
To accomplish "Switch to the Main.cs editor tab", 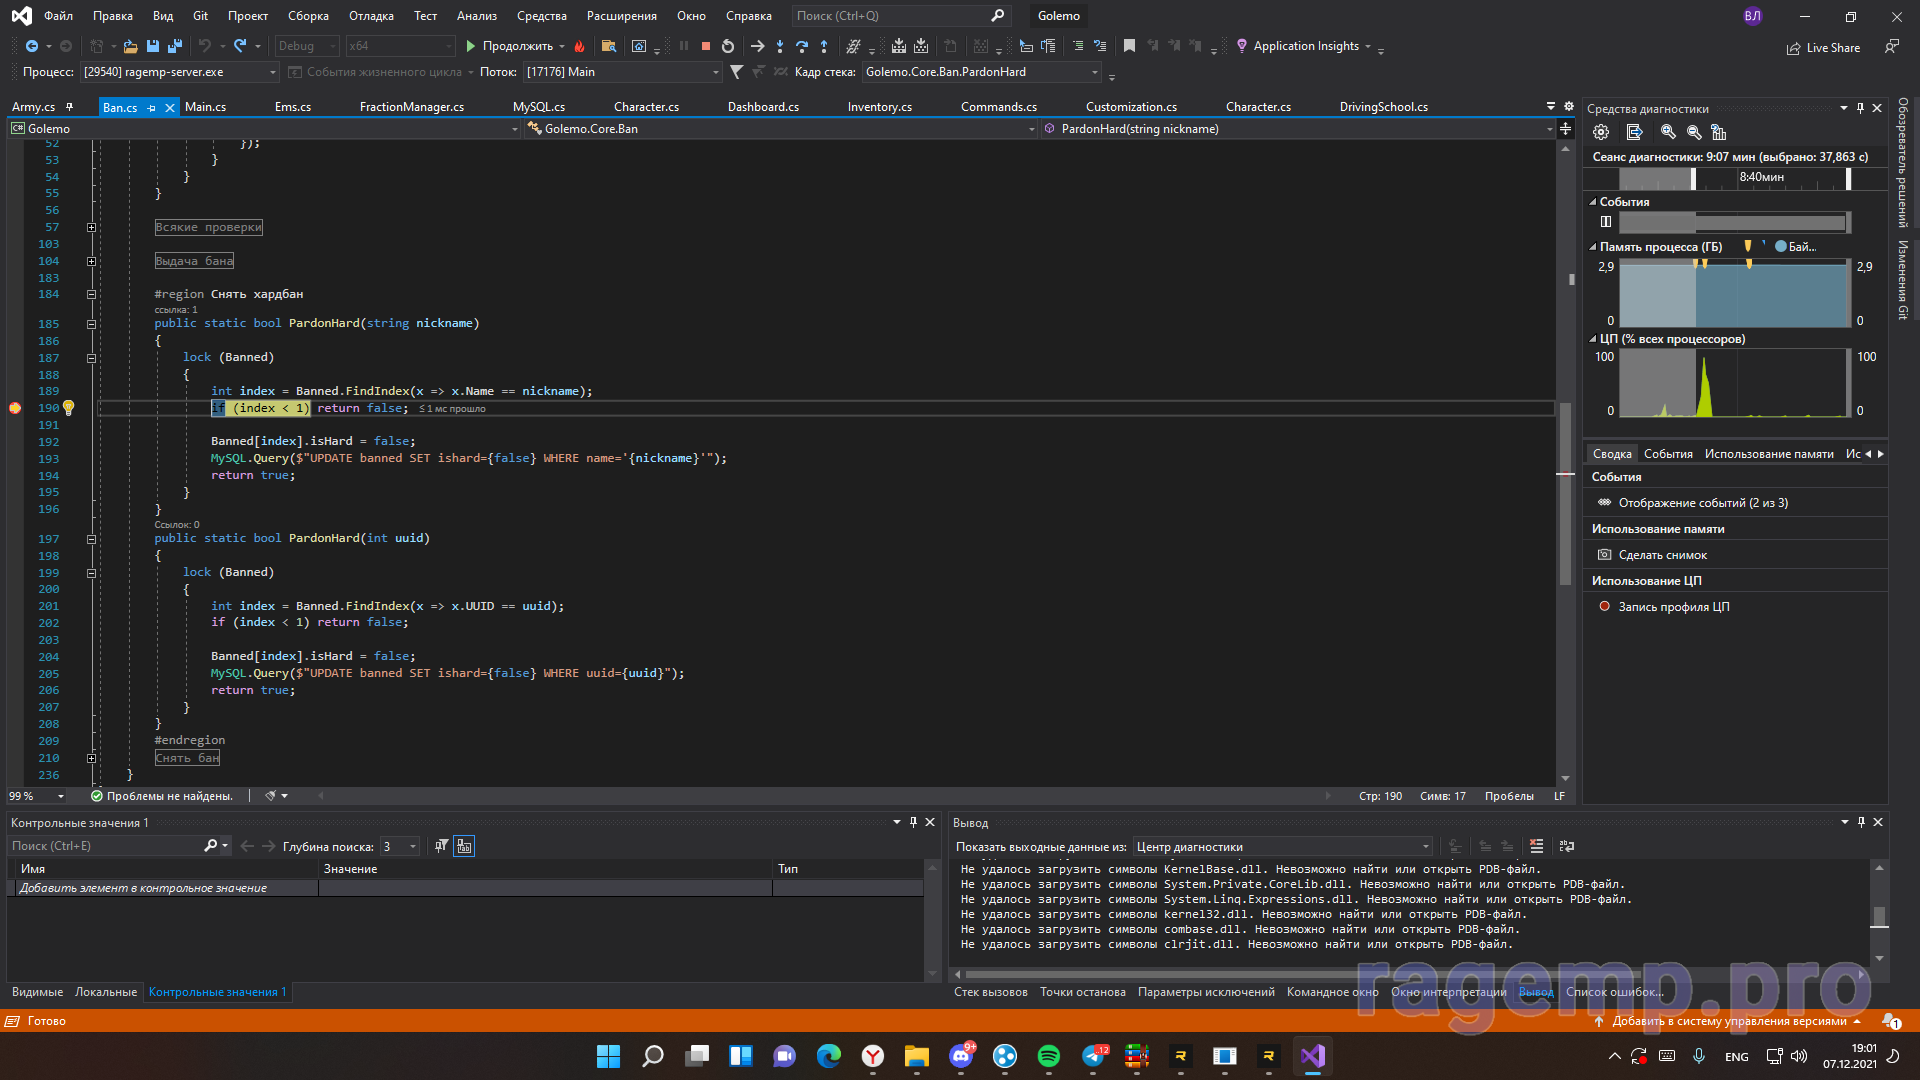I will click(x=205, y=107).
